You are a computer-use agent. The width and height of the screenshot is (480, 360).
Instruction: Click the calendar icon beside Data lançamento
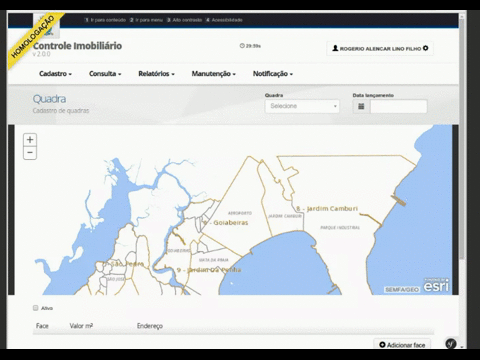[x=361, y=107]
